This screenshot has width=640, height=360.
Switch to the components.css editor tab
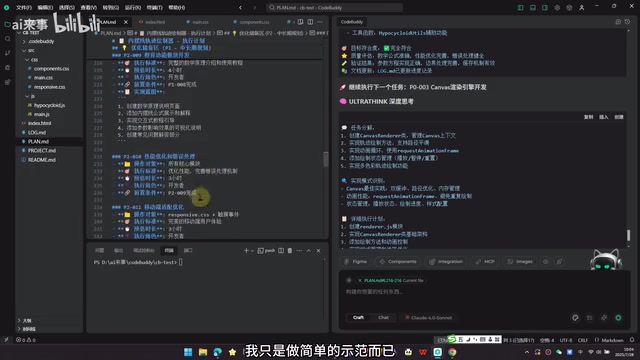pyautogui.click(x=251, y=22)
